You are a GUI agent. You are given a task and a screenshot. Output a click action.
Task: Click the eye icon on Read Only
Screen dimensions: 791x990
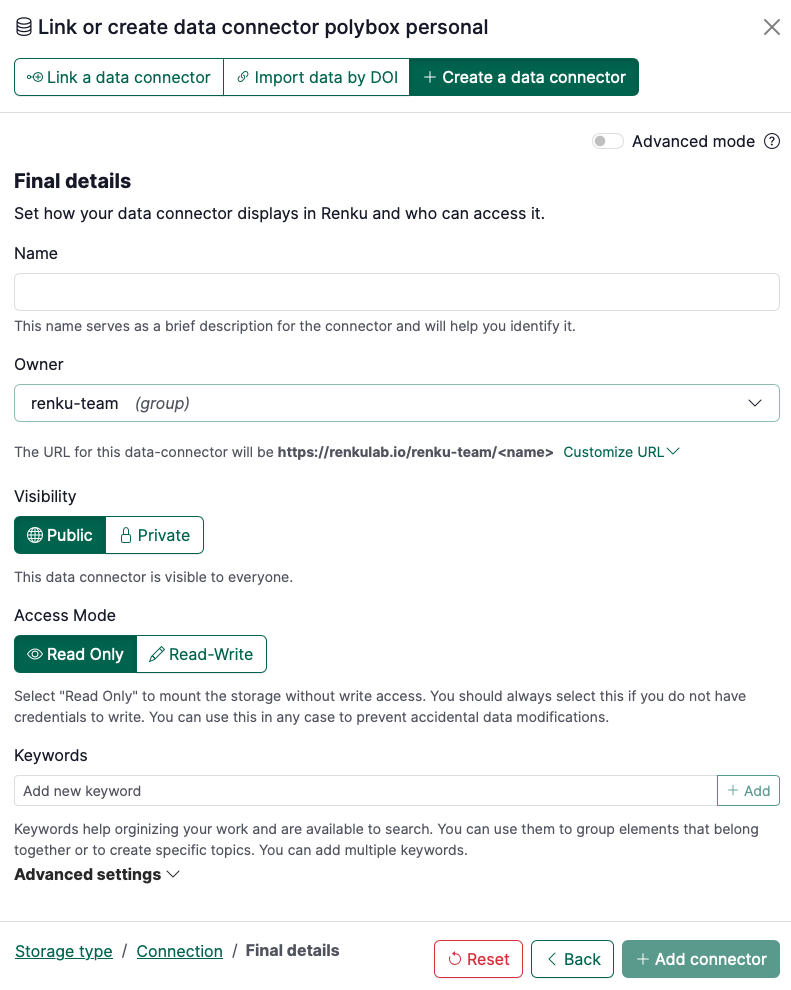point(35,654)
